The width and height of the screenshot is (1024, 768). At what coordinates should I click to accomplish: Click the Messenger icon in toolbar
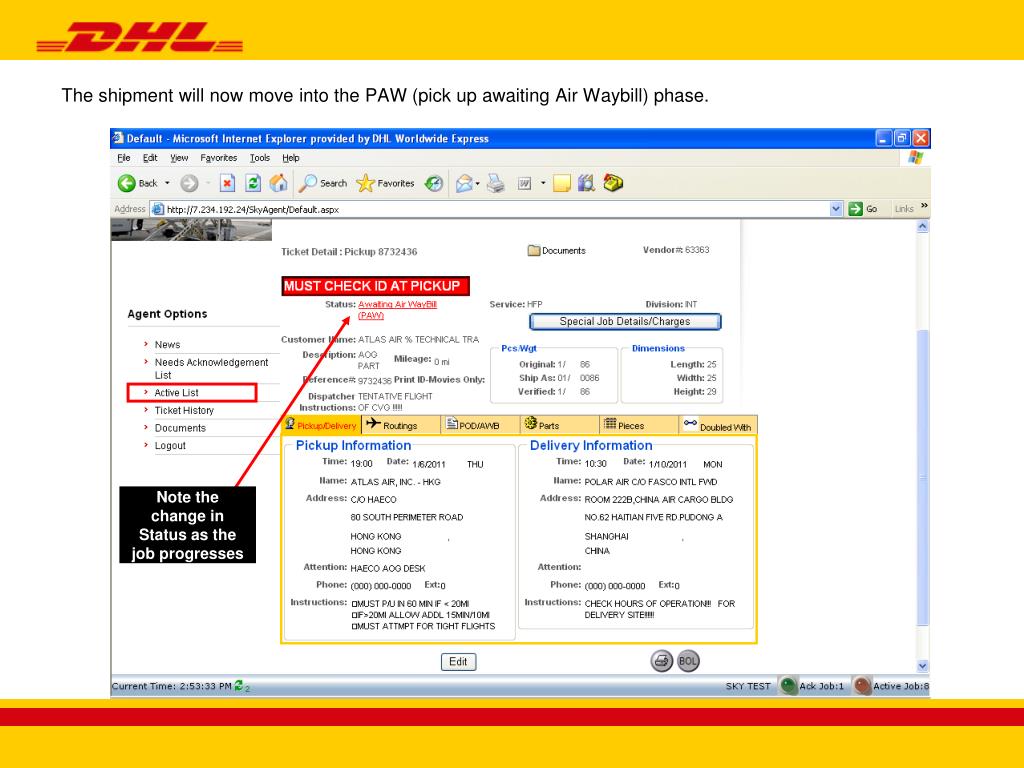(x=613, y=183)
